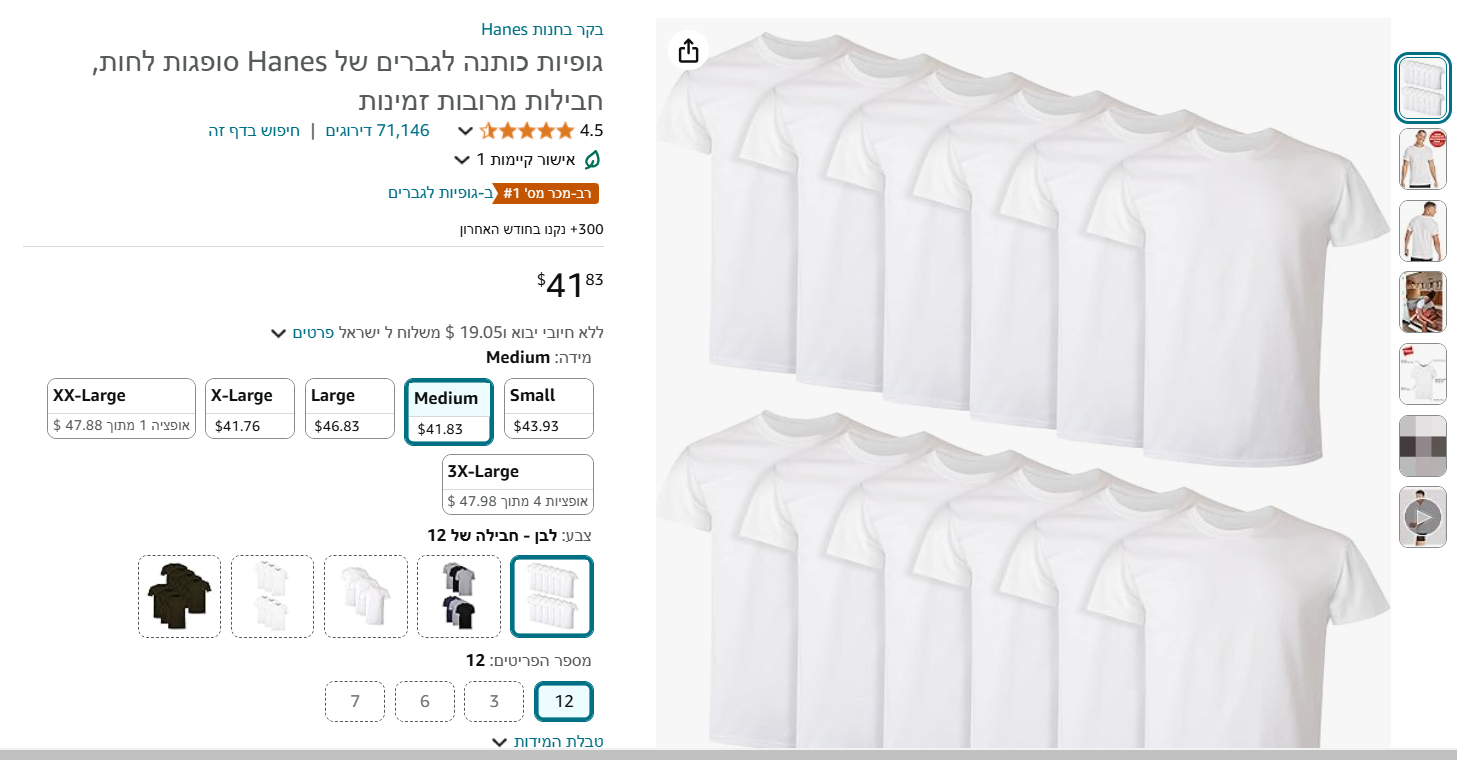Click the green sustainability leaf icon
1457x760 pixels.
click(592, 160)
